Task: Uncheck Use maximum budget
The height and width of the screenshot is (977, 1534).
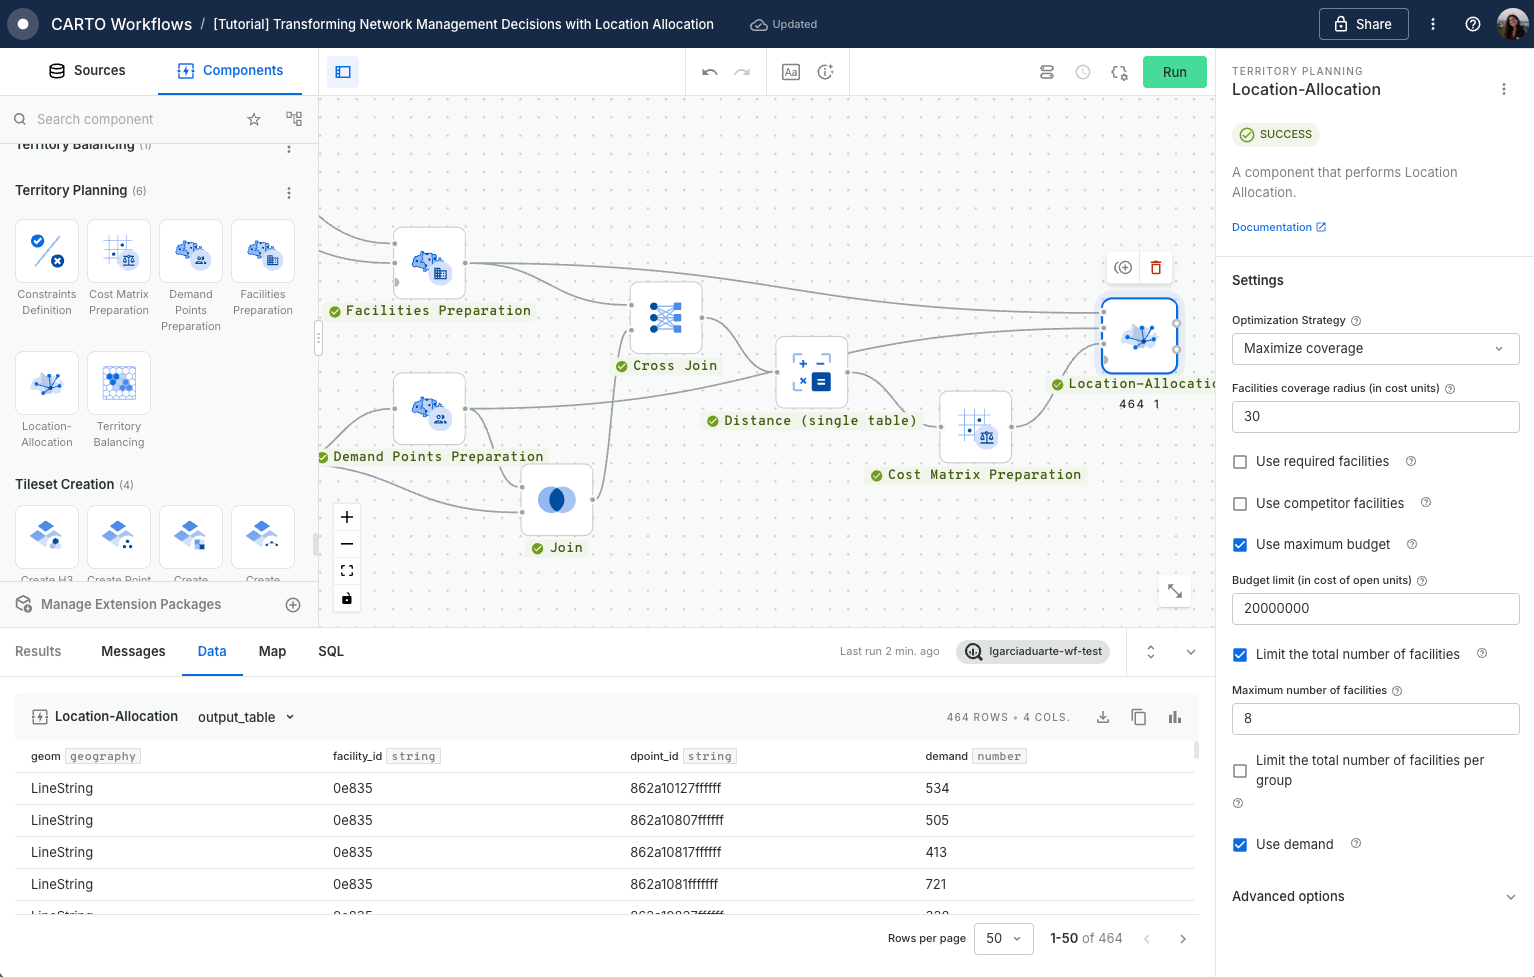Action: 1240,545
